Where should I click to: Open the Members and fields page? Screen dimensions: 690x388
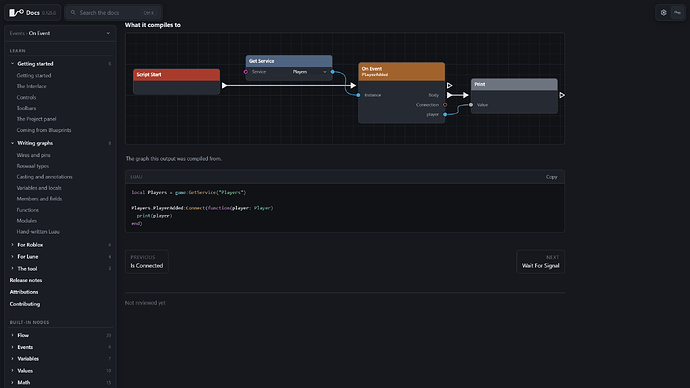(39, 199)
